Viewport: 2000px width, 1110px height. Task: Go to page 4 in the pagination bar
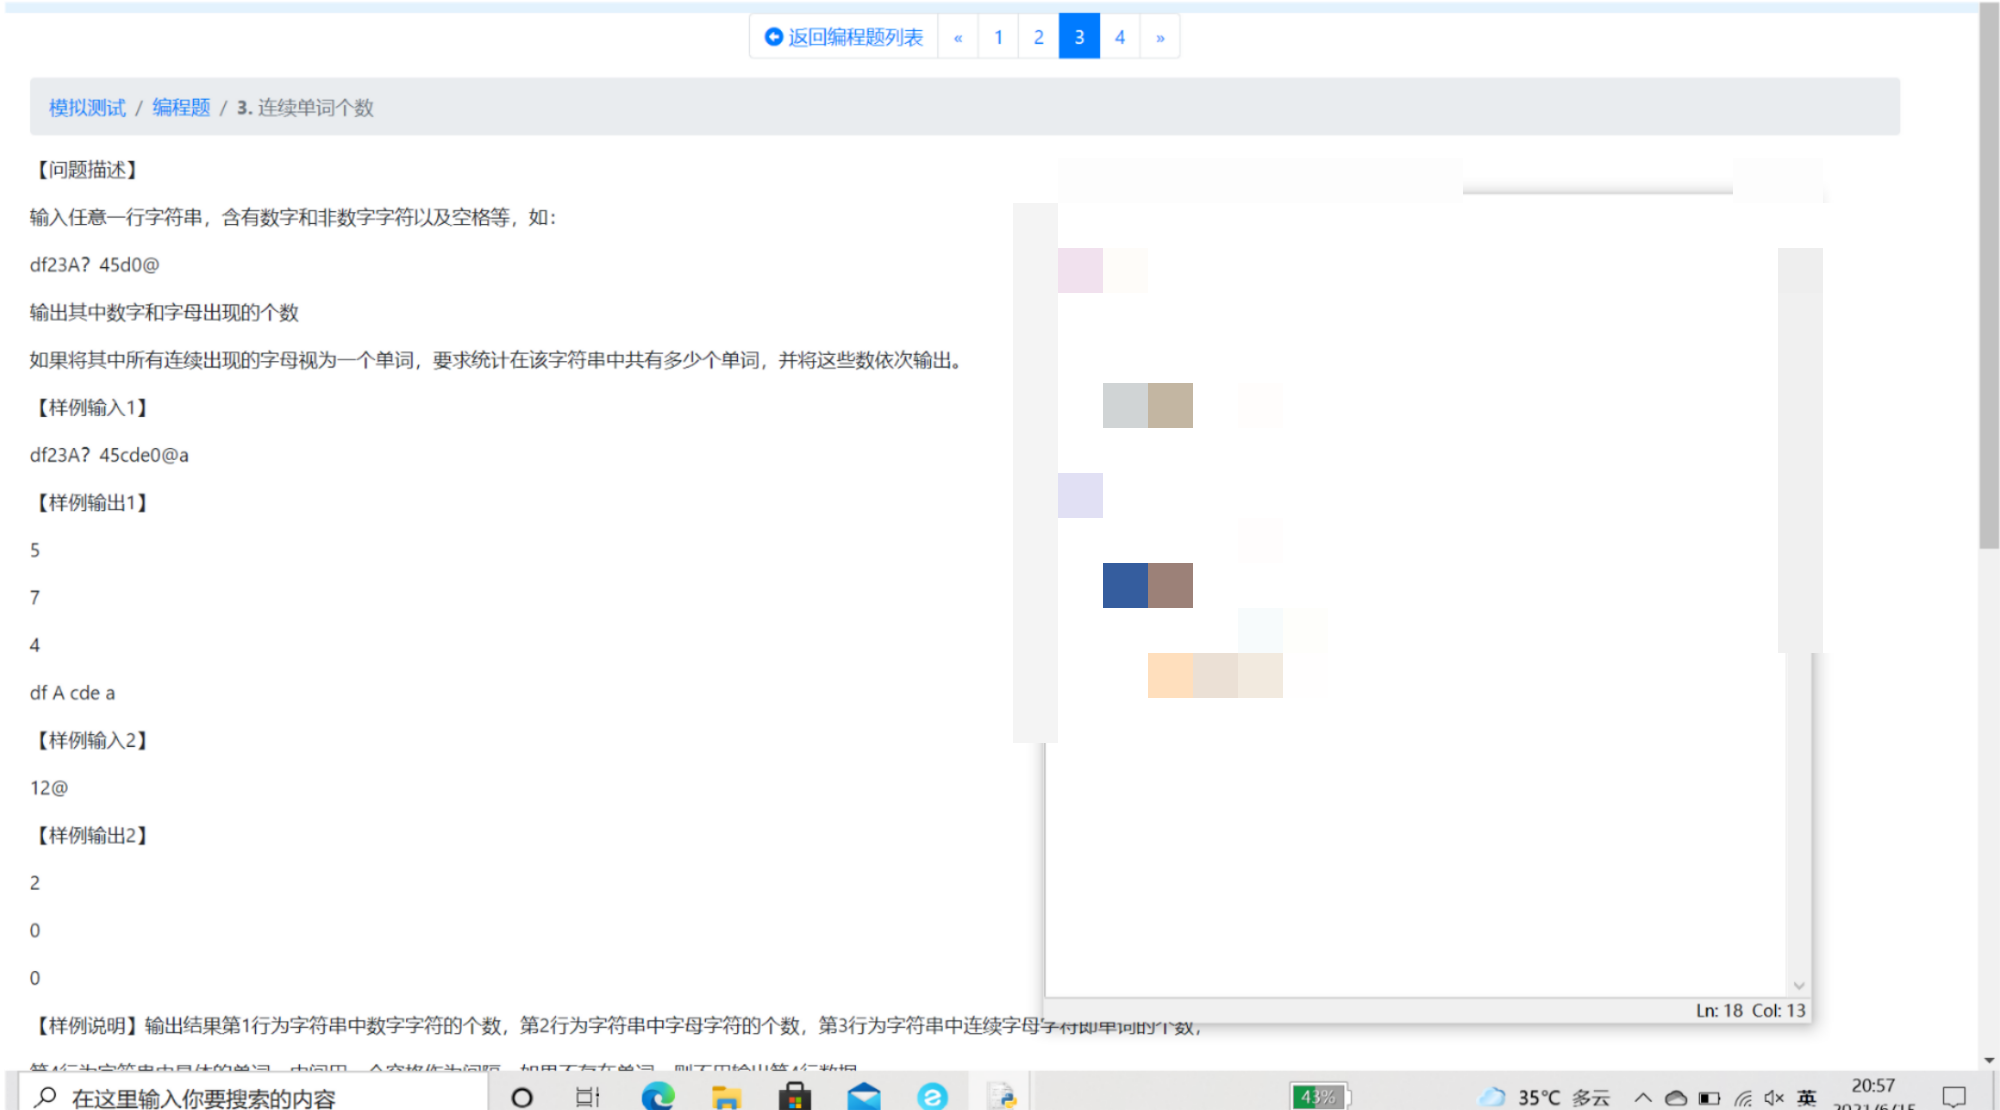point(1120,36)
